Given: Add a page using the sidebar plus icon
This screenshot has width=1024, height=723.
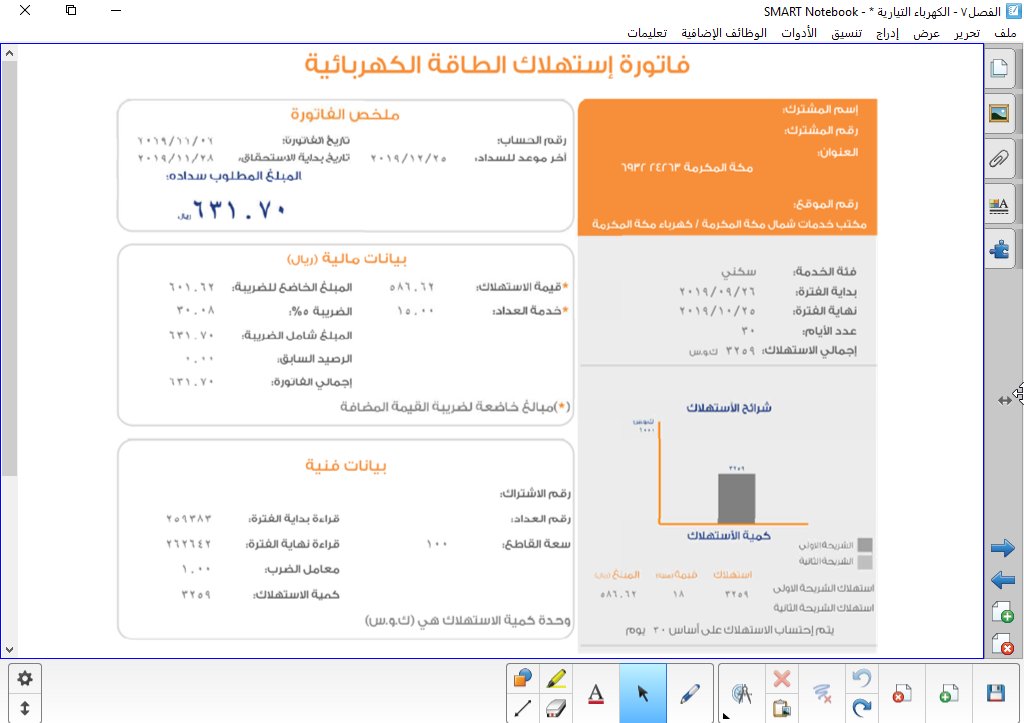Looking at the screenshot, I should pos(1002,613).
